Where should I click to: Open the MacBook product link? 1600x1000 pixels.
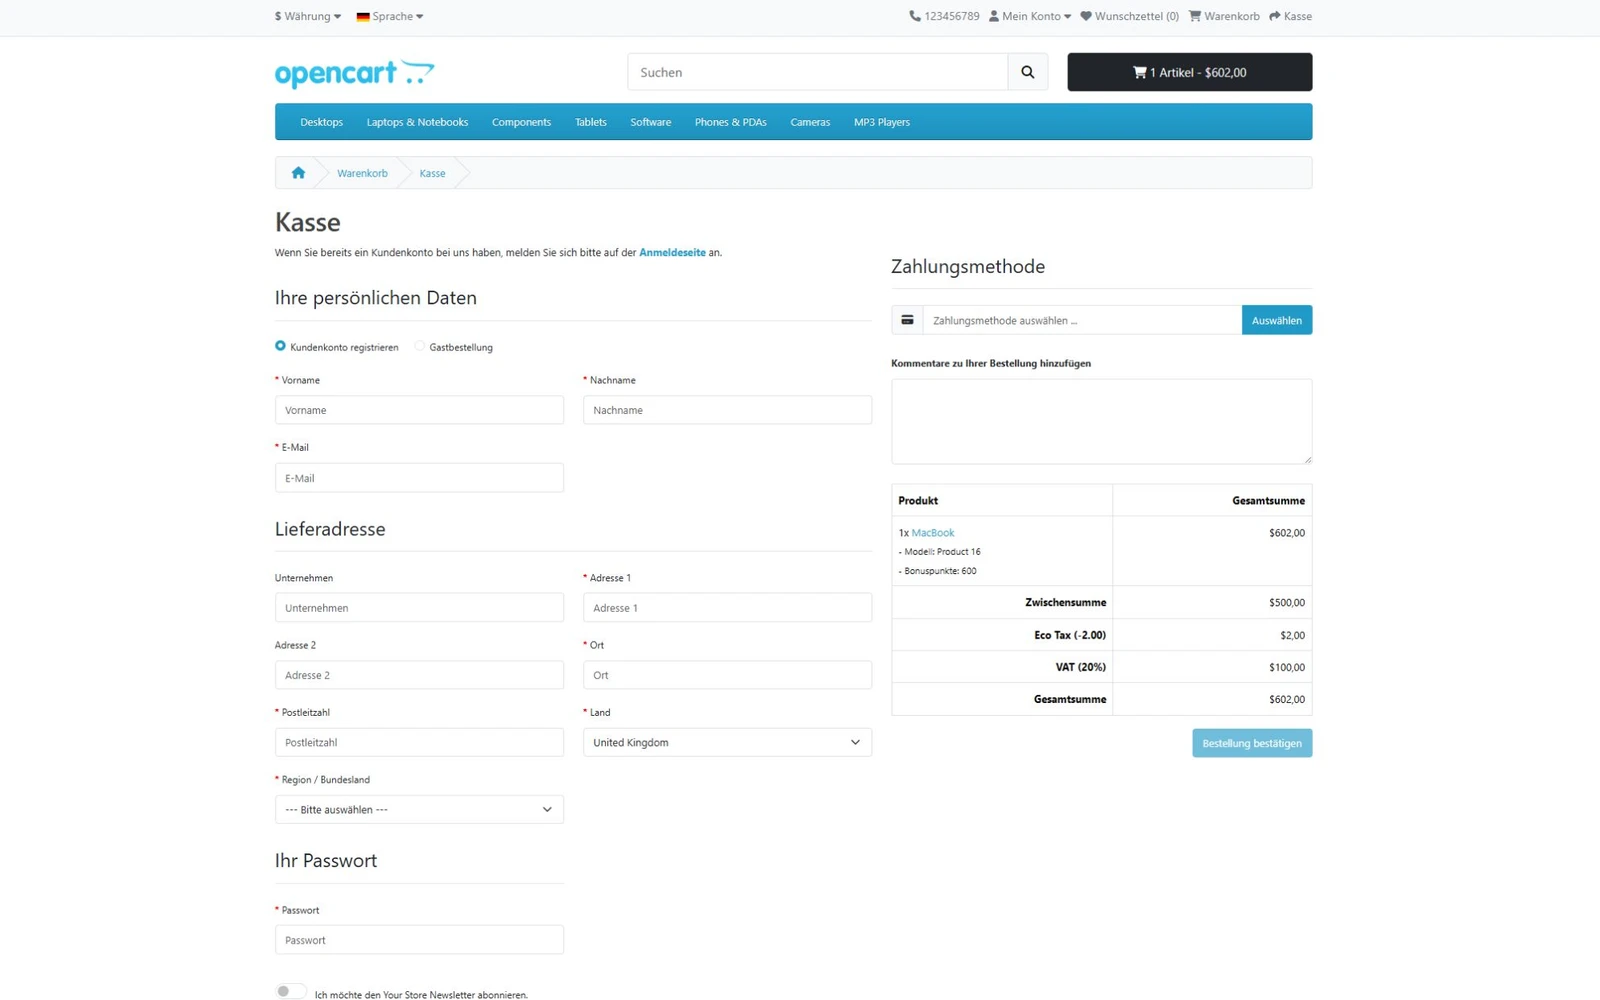pyautogui.click(x=933, y=533)
